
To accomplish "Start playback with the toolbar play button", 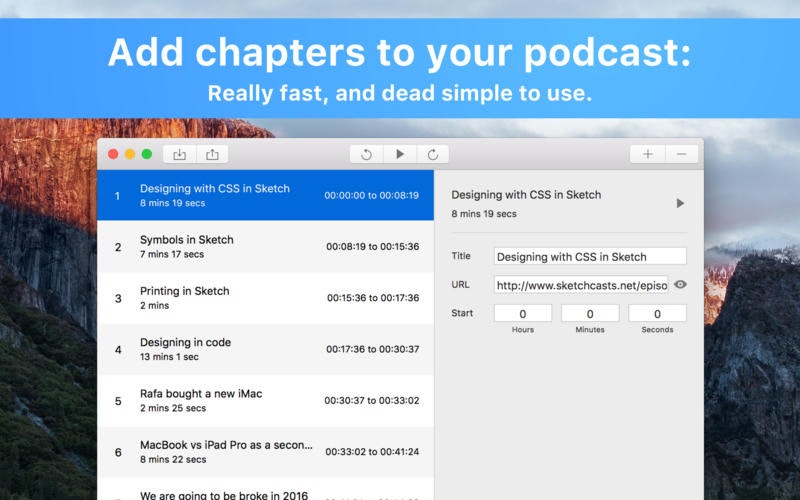I will [x=400, y=154].
